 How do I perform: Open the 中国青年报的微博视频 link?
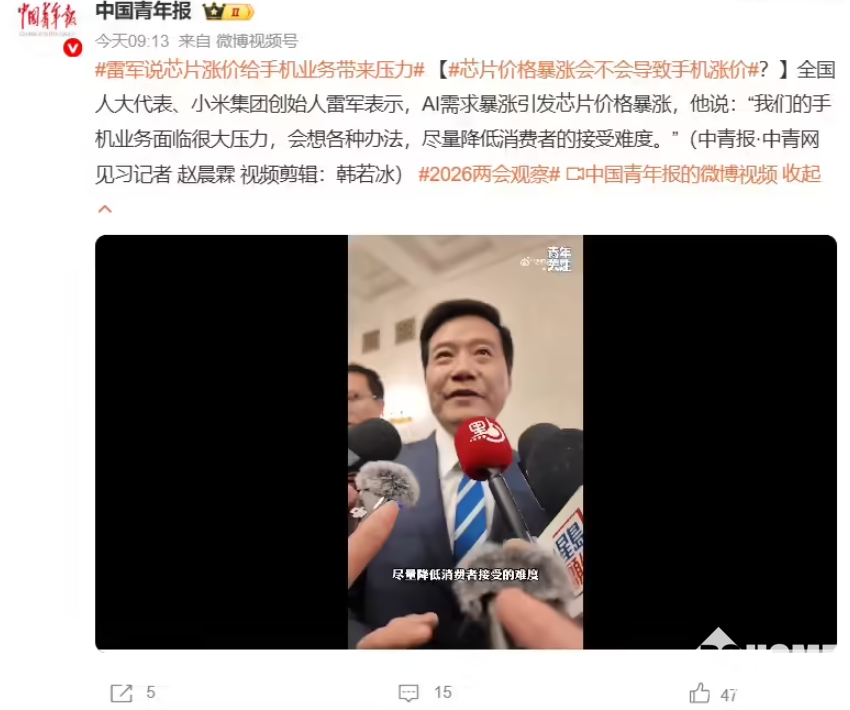pyautogui.click(x=681, y=175)
